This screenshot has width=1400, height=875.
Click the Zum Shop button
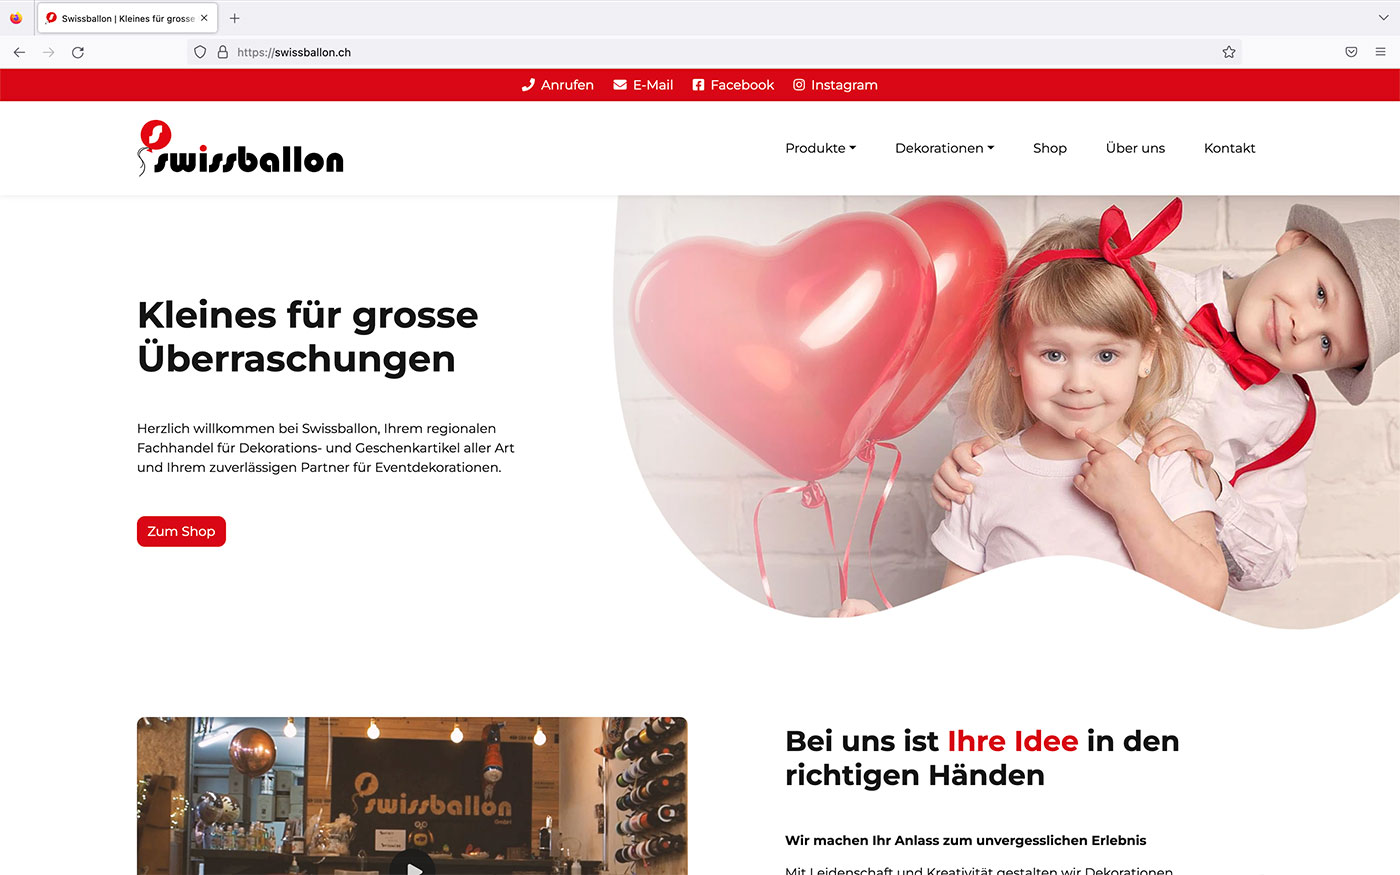(x=181, y=531)
